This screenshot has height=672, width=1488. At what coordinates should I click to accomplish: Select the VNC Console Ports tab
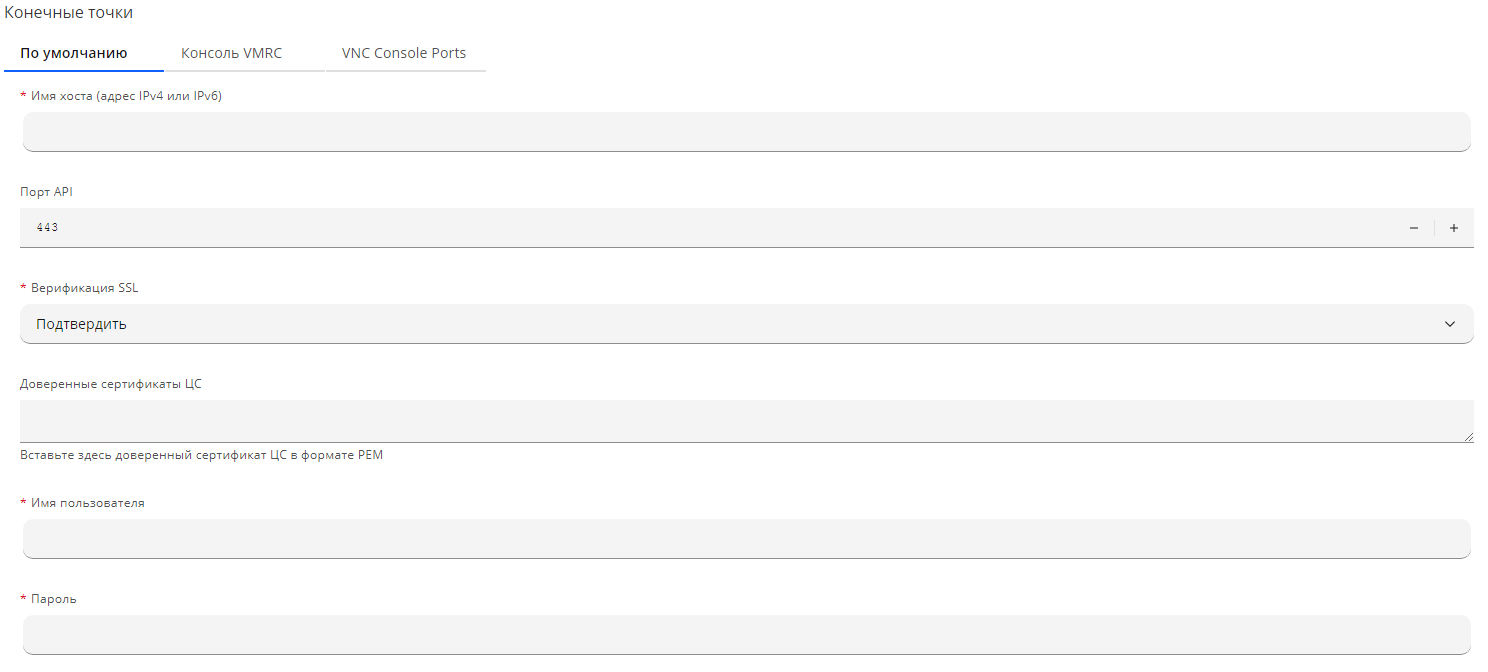pos(404,53)
